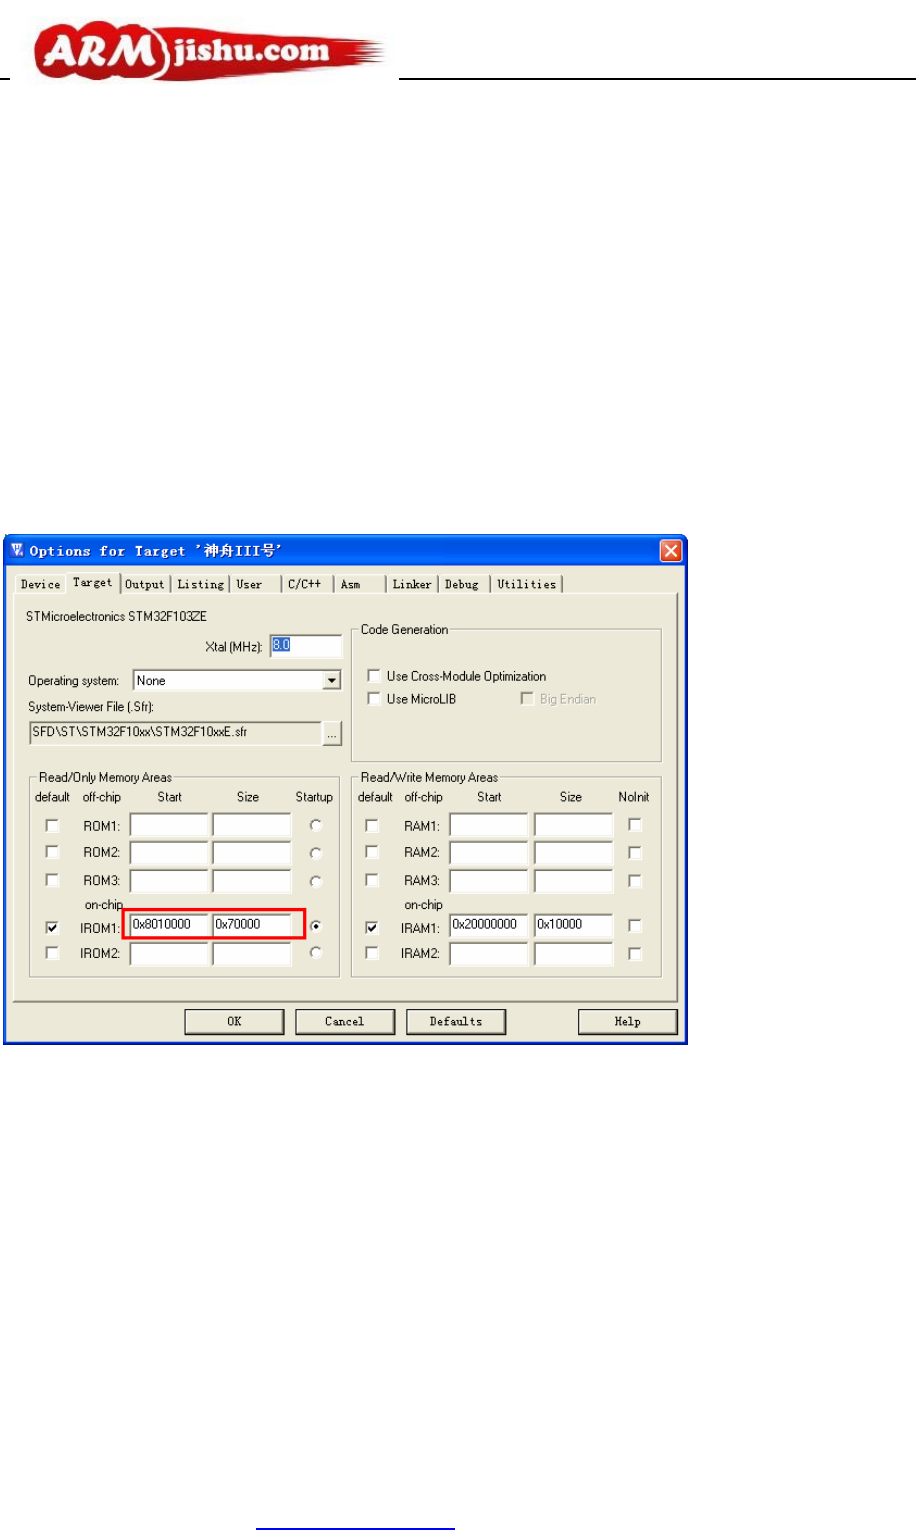Viewport: 916px width, 1530px height.
Task: Click the Defaults button
Action: coord(456,1021)
